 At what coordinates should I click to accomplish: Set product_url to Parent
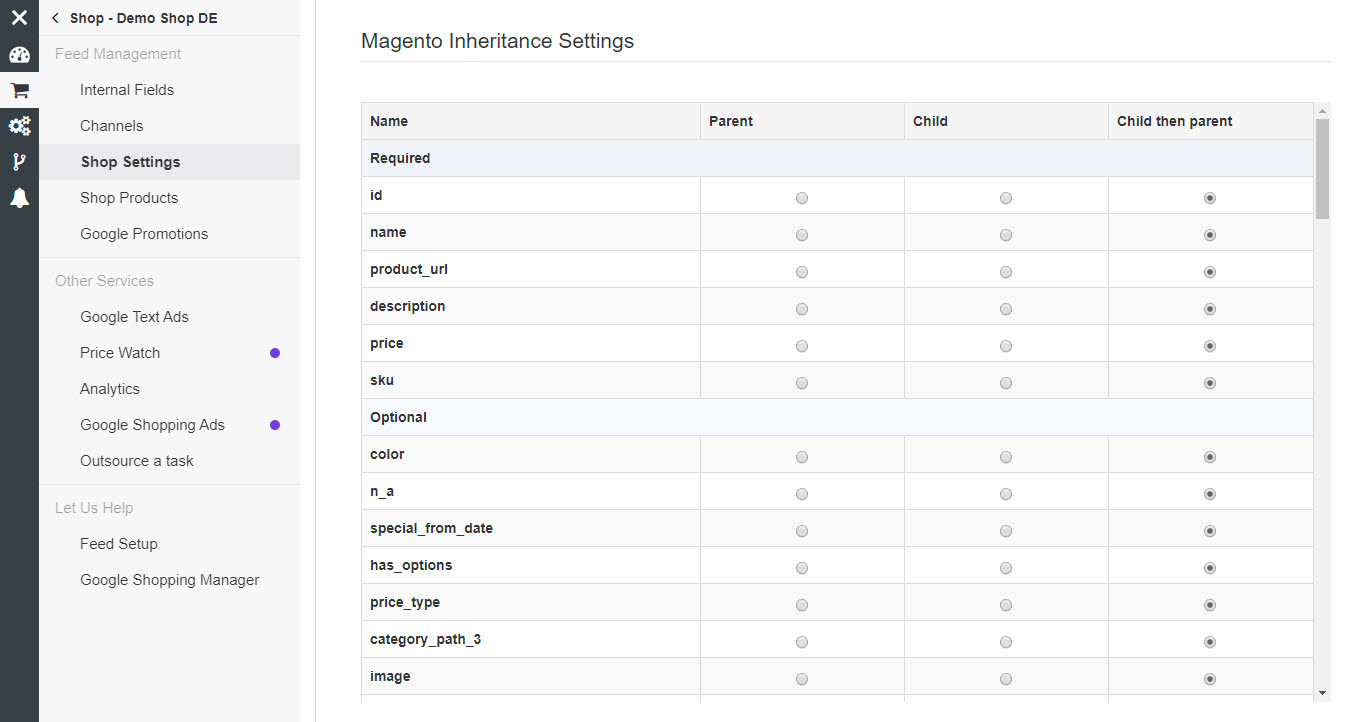point(802,272)
